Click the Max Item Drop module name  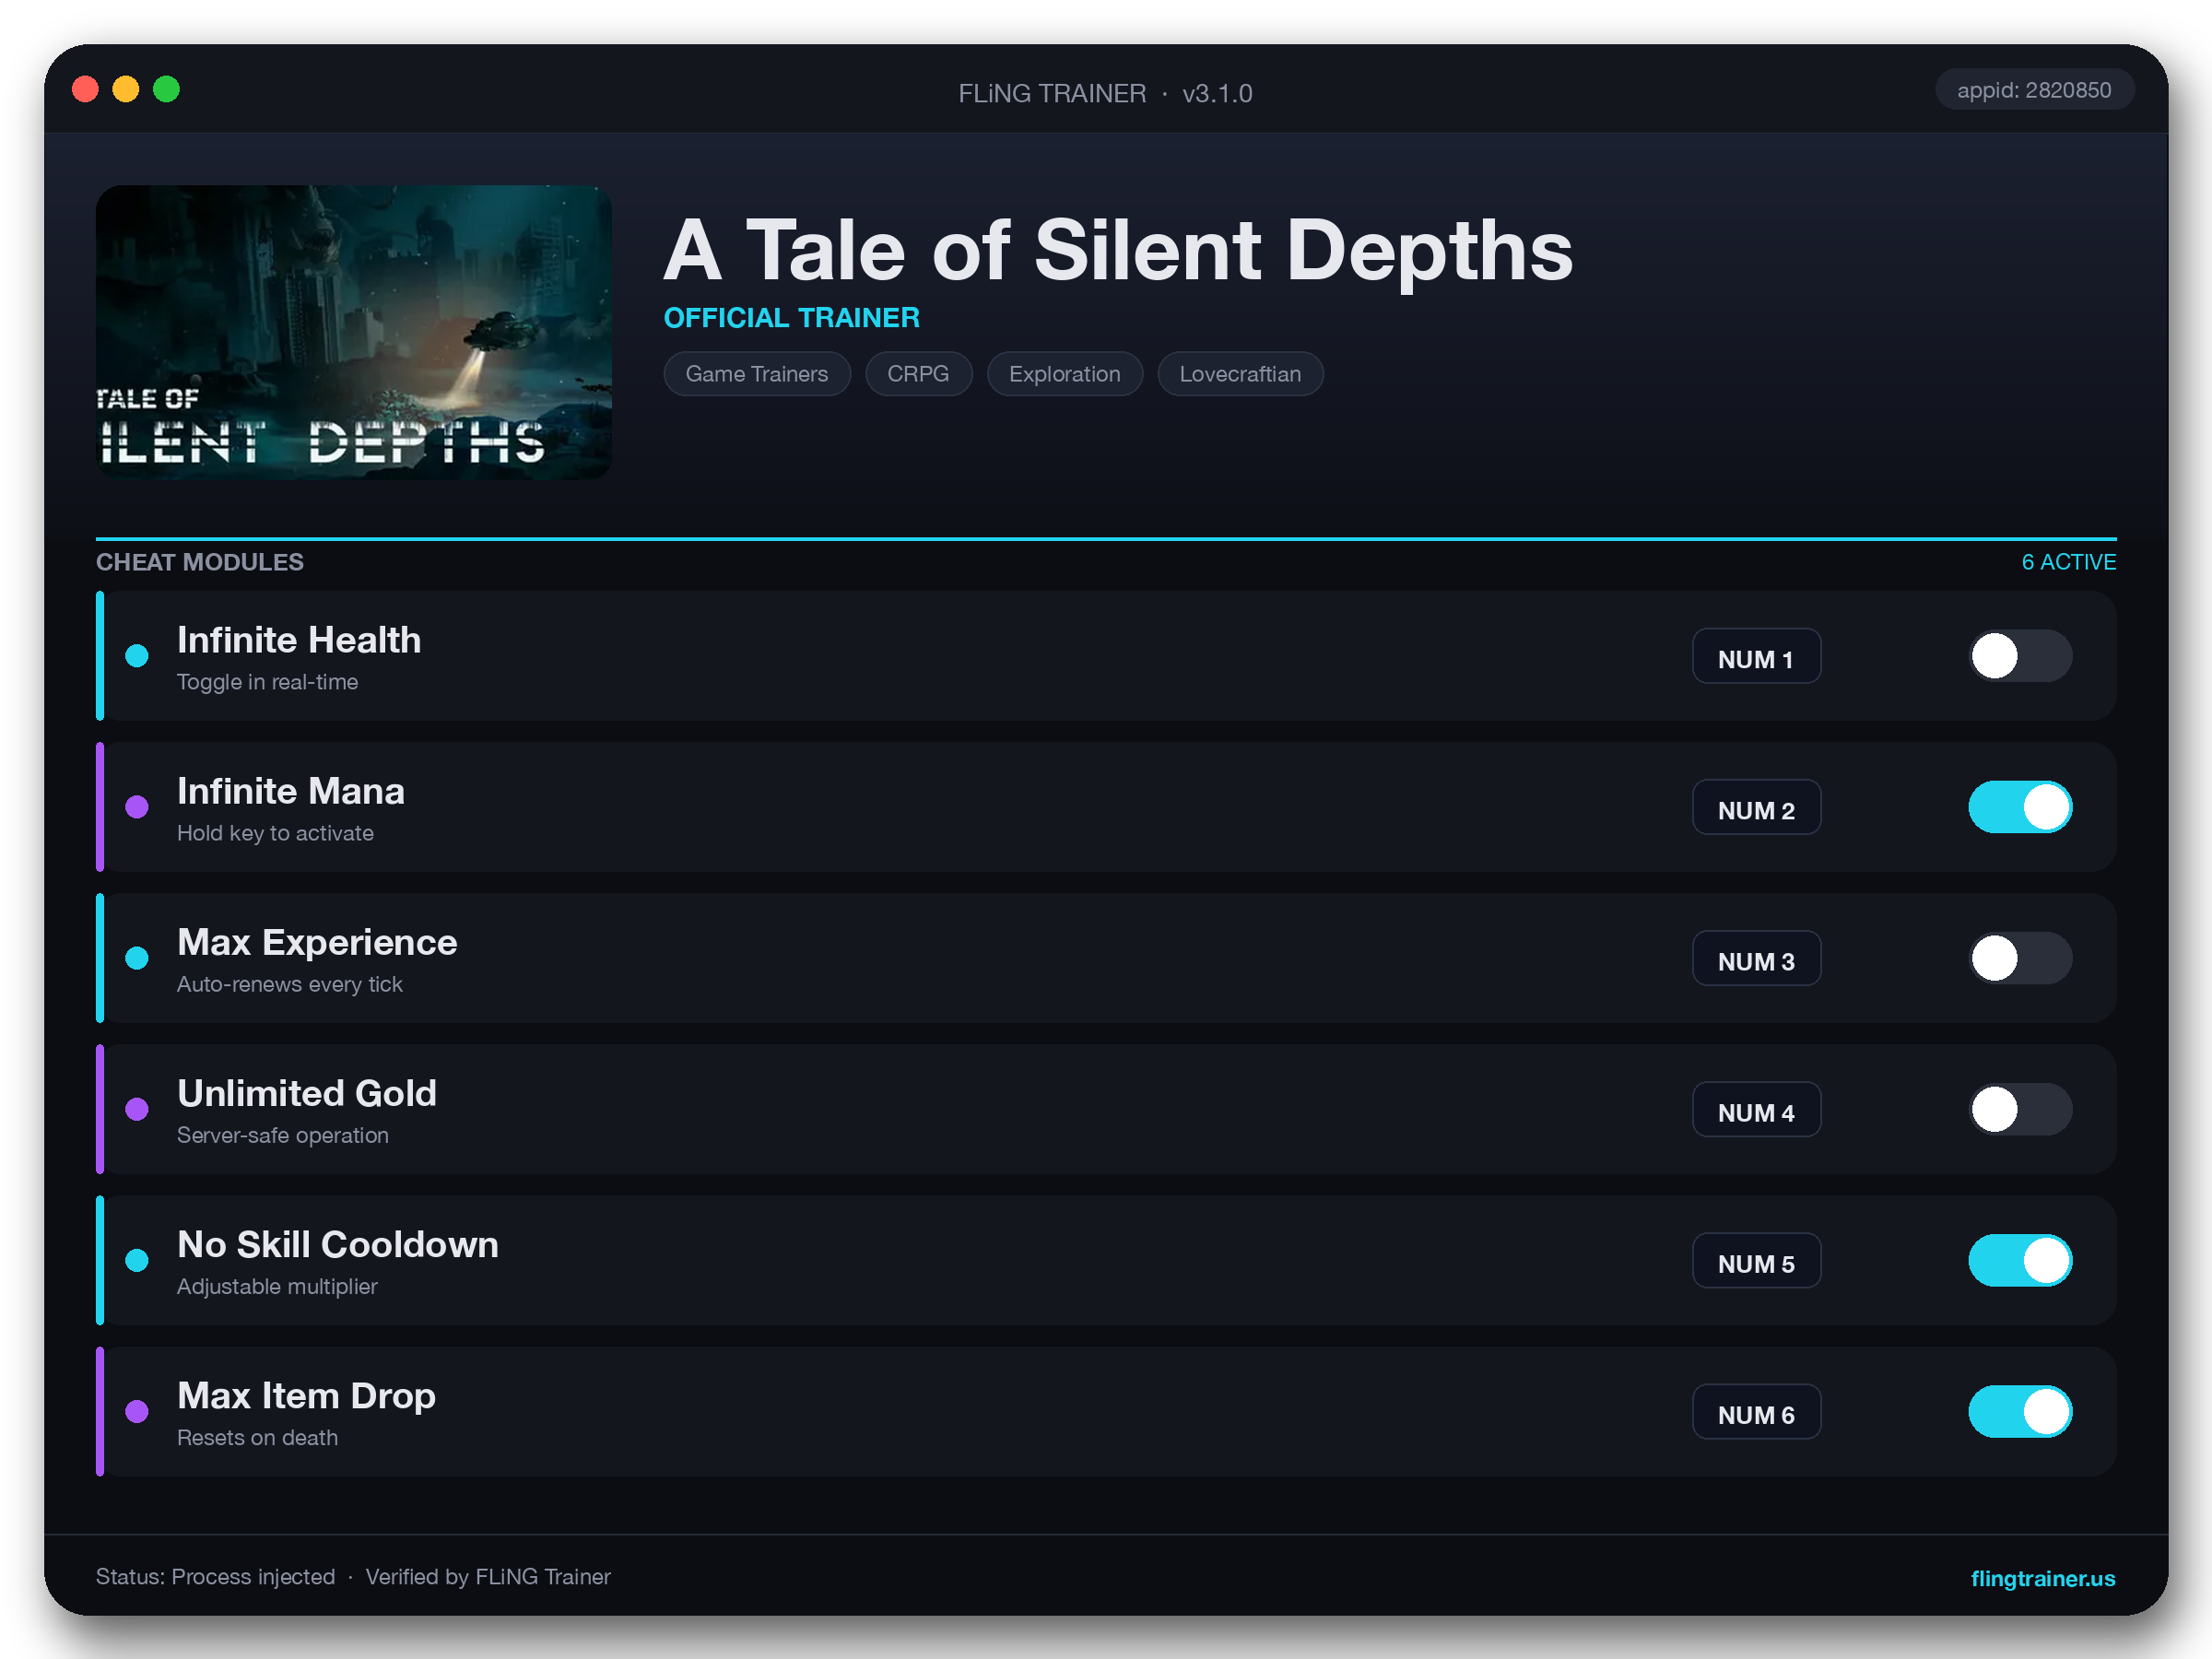[306, 1395]
